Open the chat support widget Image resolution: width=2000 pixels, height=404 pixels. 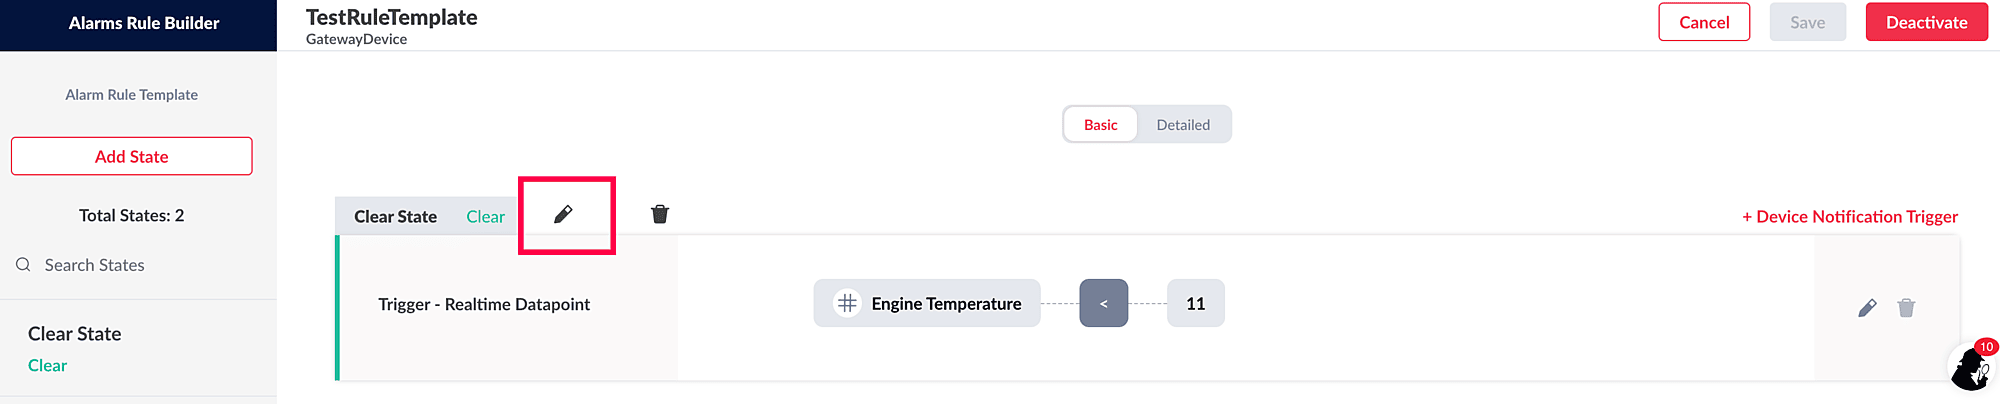(1970, 367)
